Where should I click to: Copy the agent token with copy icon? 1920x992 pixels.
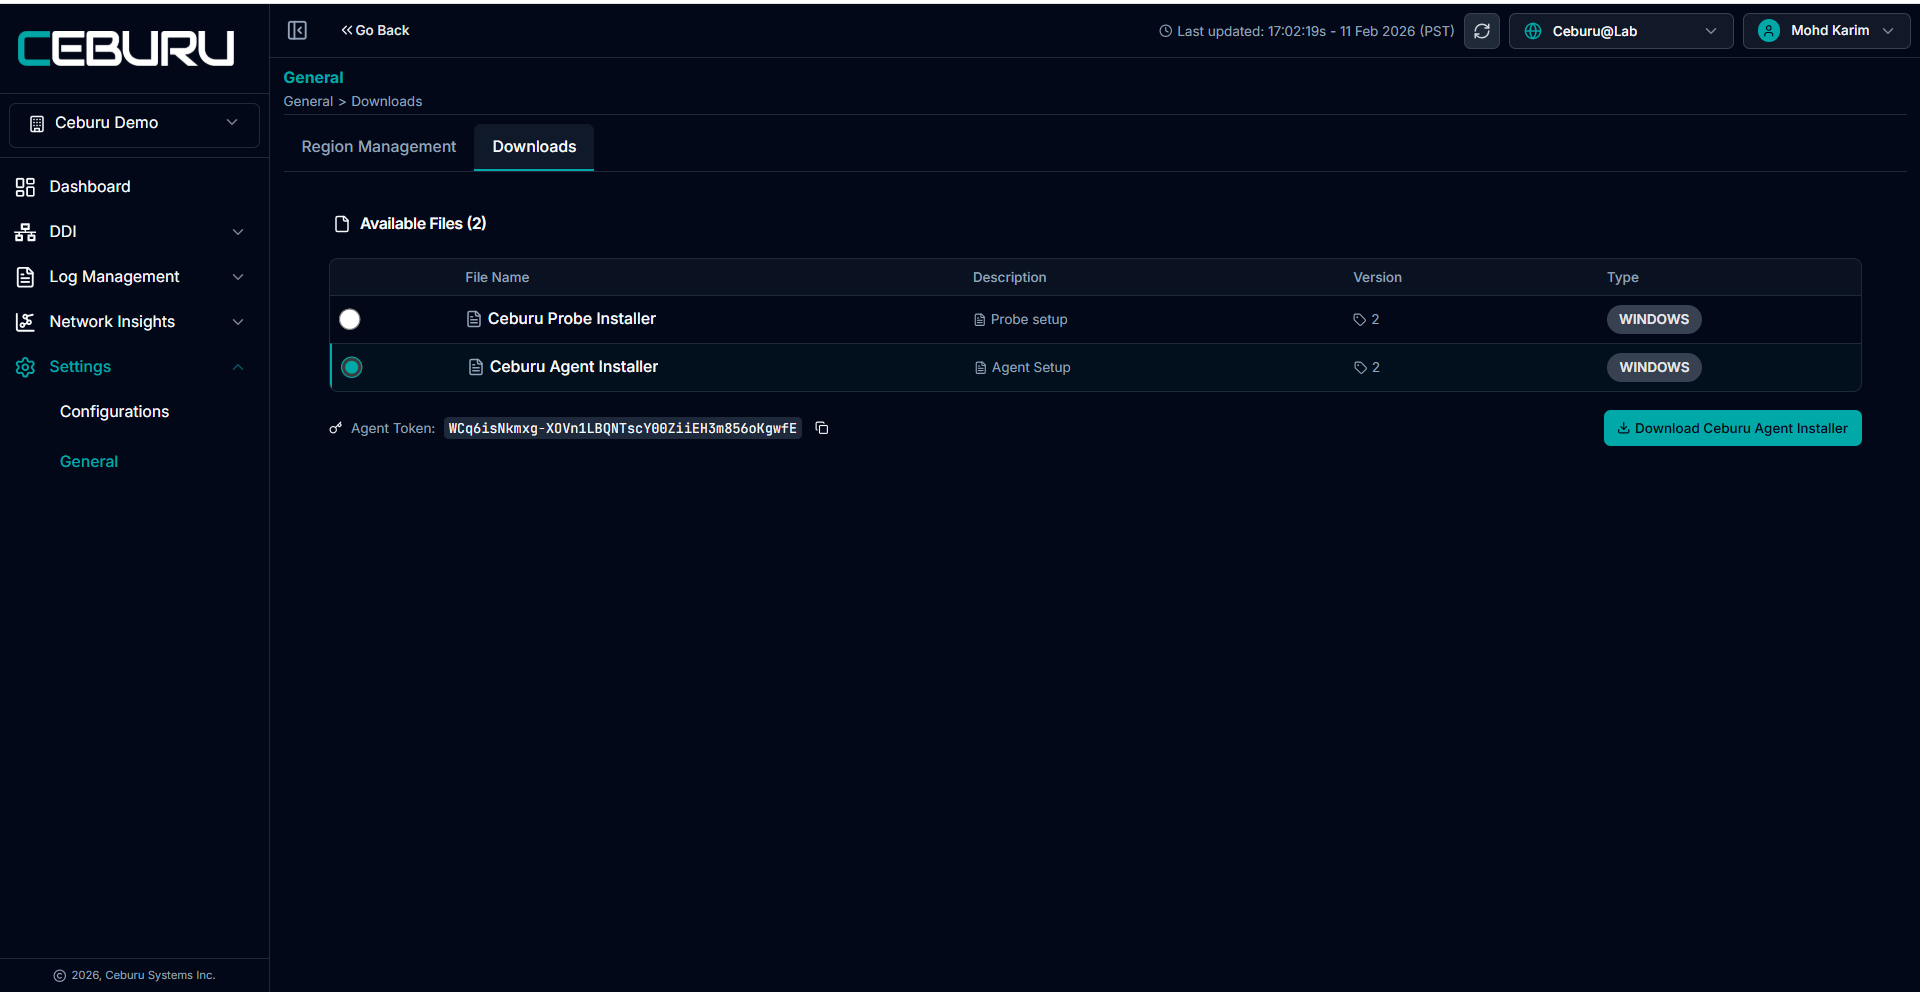point(822,428)
